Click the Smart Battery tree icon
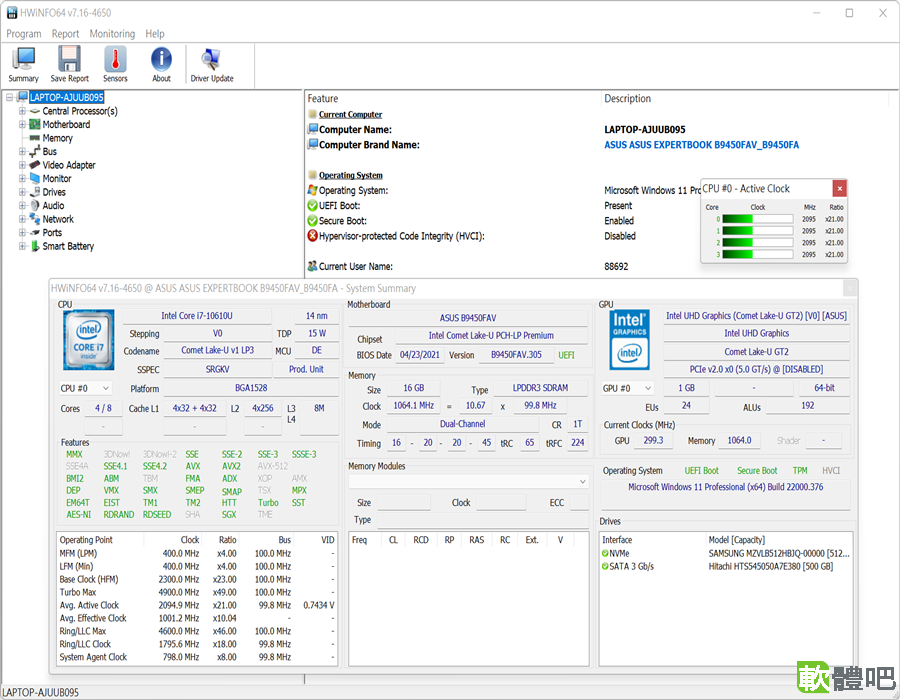The image size is (900, 700). point(35,246)
